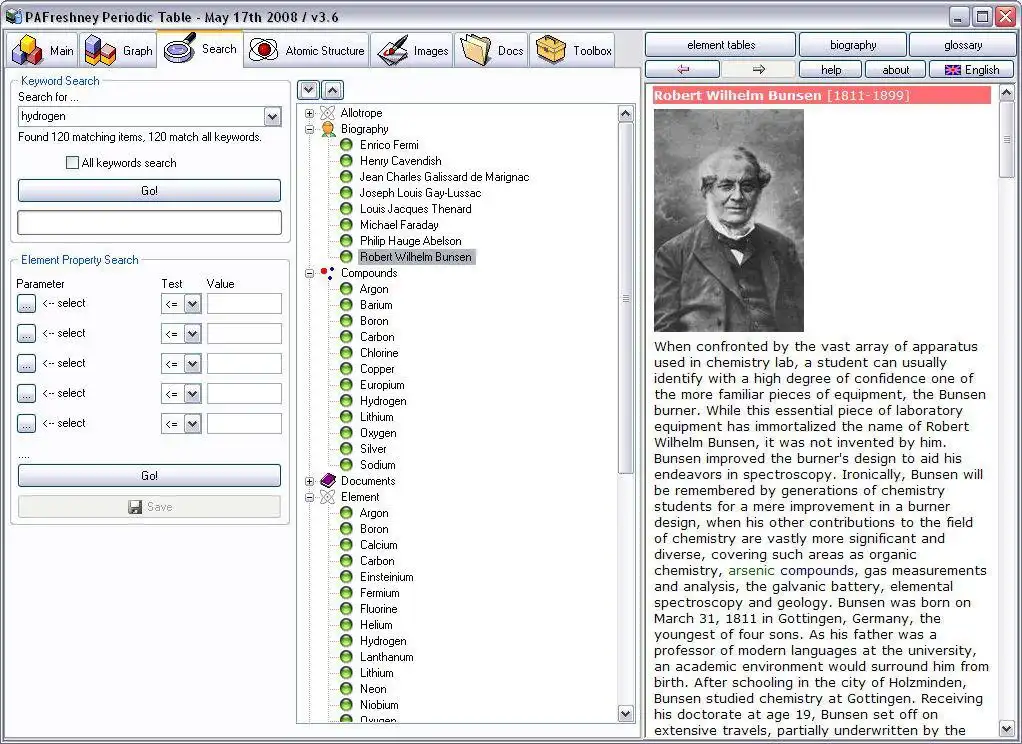Click the Docs folder icon

tap(475, 50)
